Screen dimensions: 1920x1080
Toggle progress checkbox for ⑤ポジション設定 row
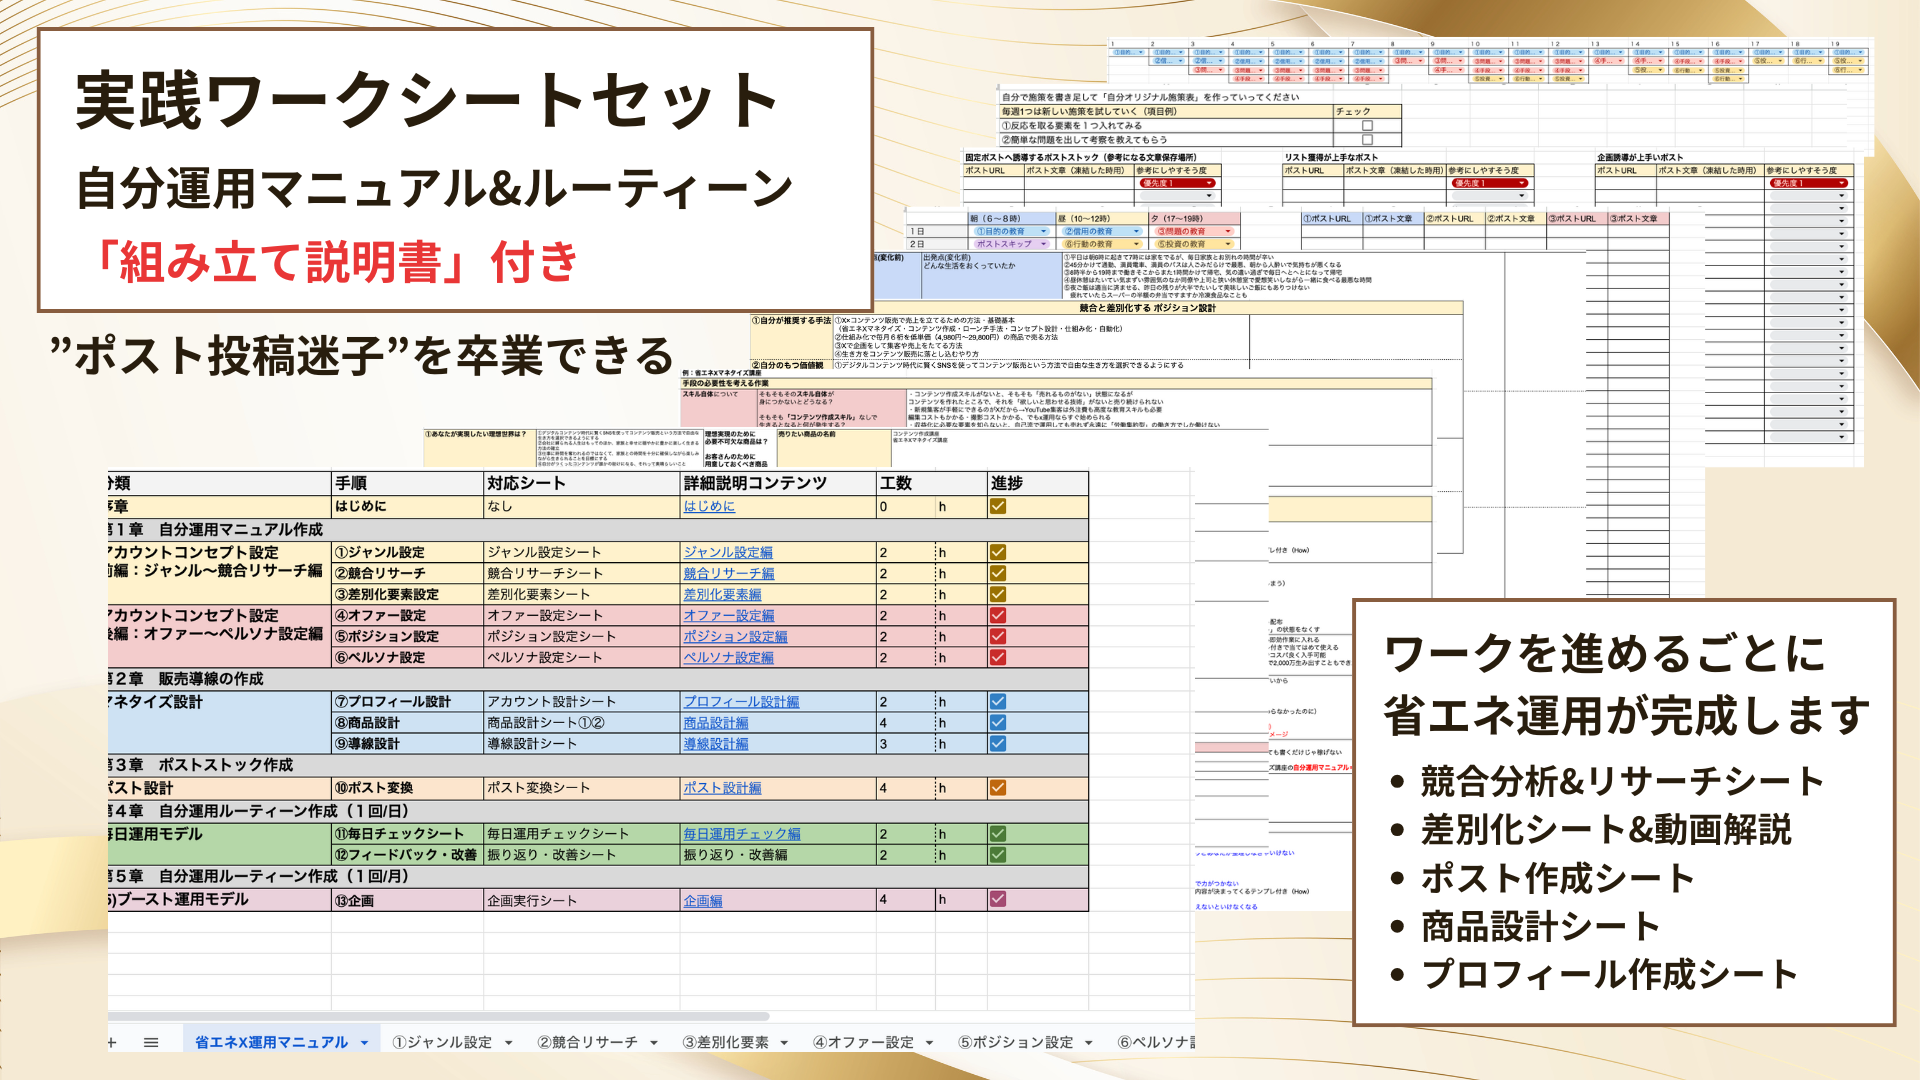pos(998,636)
